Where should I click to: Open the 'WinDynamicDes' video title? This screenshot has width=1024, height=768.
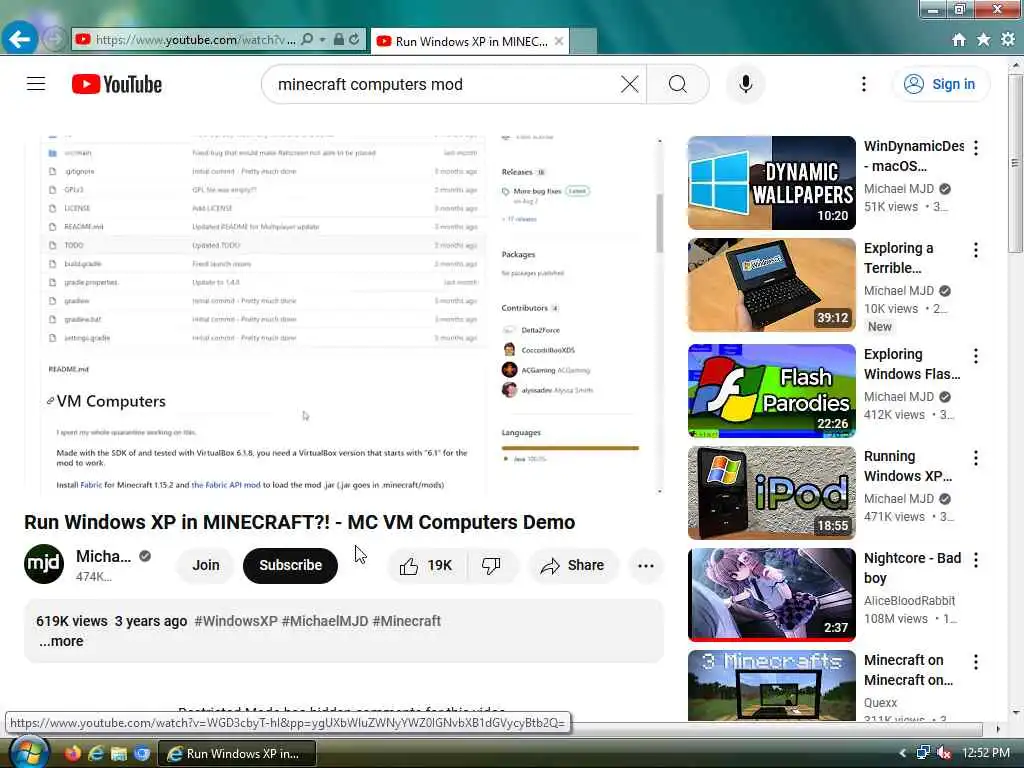click(x=914, y=156)
